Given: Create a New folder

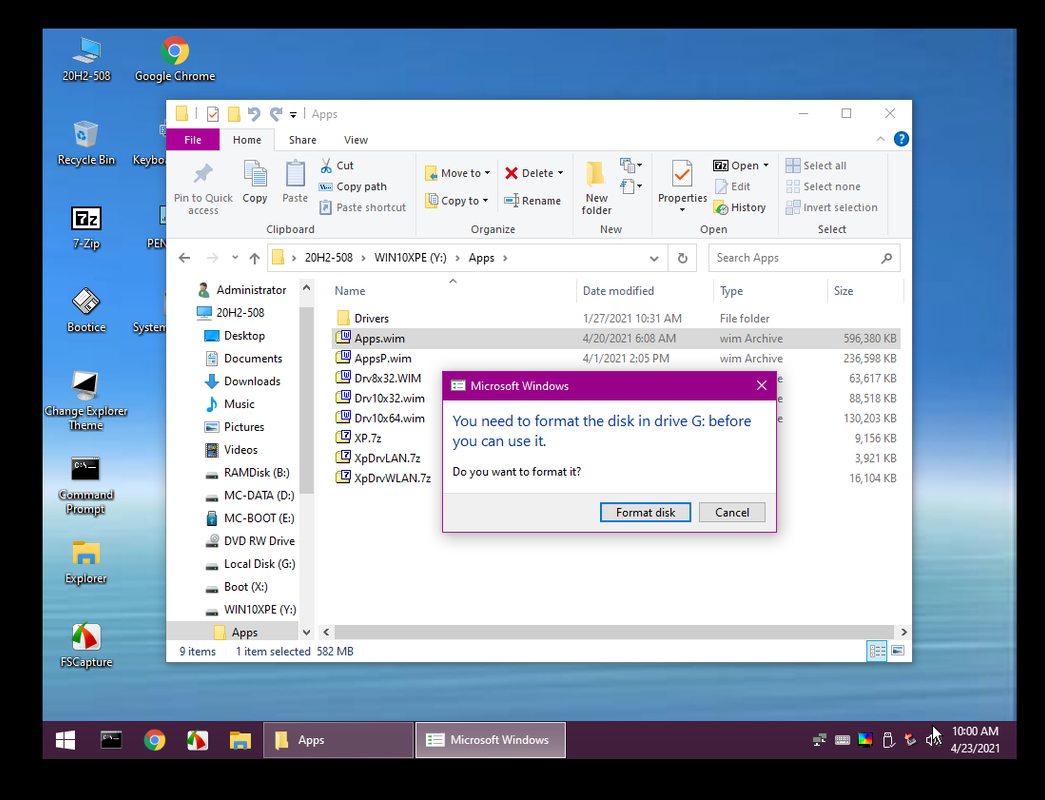Looking at the screenshot, I should pyautogui.click(x=596, y=188).
